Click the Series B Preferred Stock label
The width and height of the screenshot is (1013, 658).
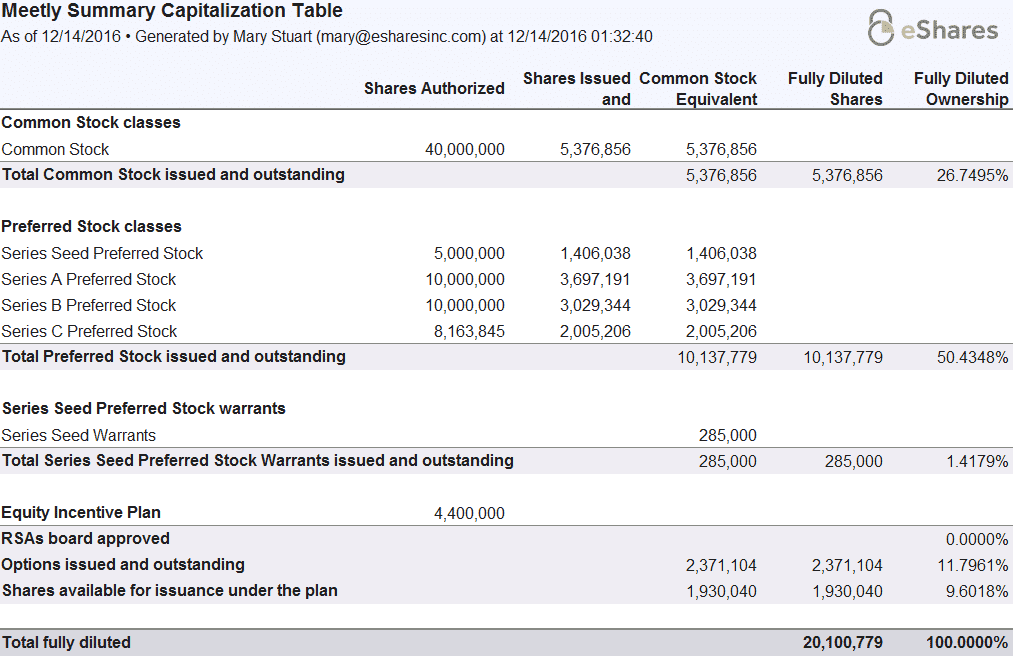[89, 305]
